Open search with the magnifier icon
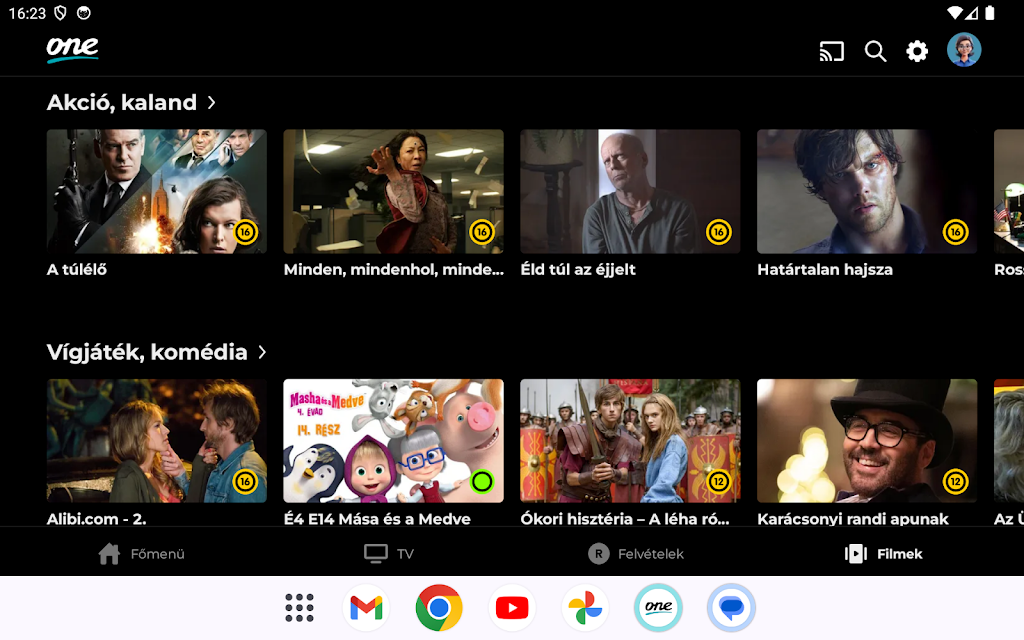 click(x=875, y=51)
